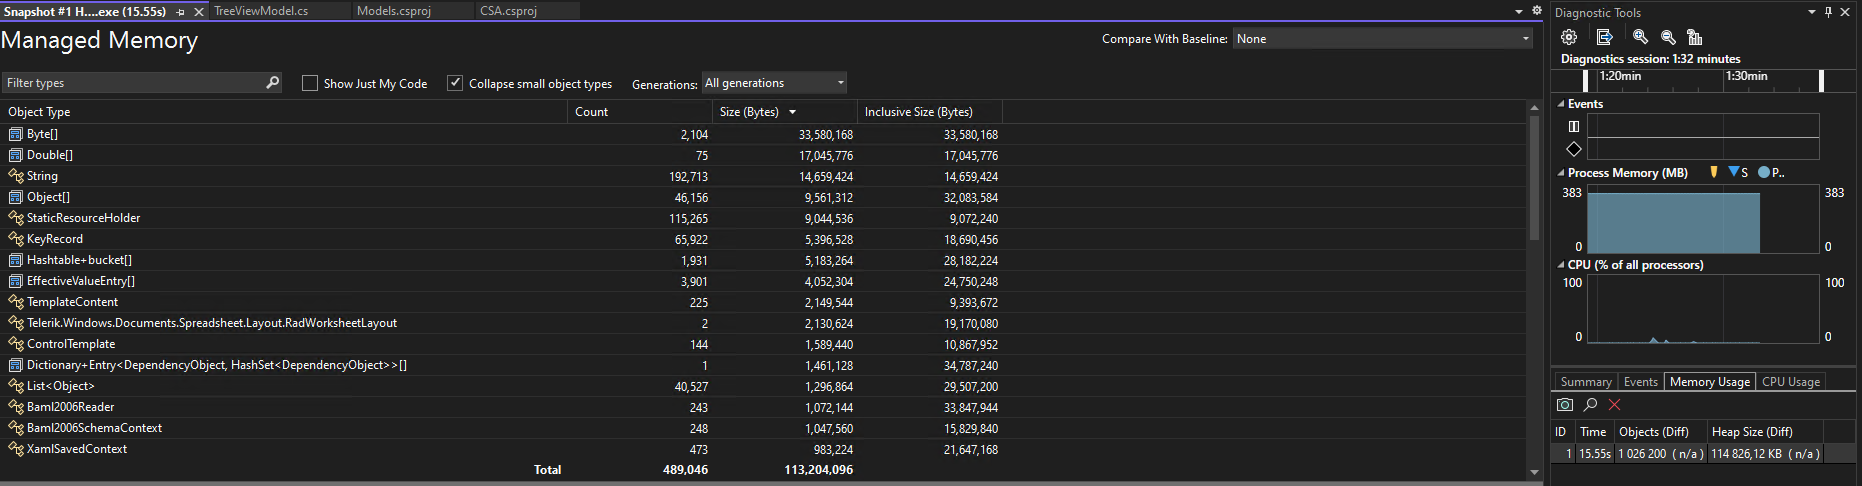Click the Double[] row icon

pos(16,155)
